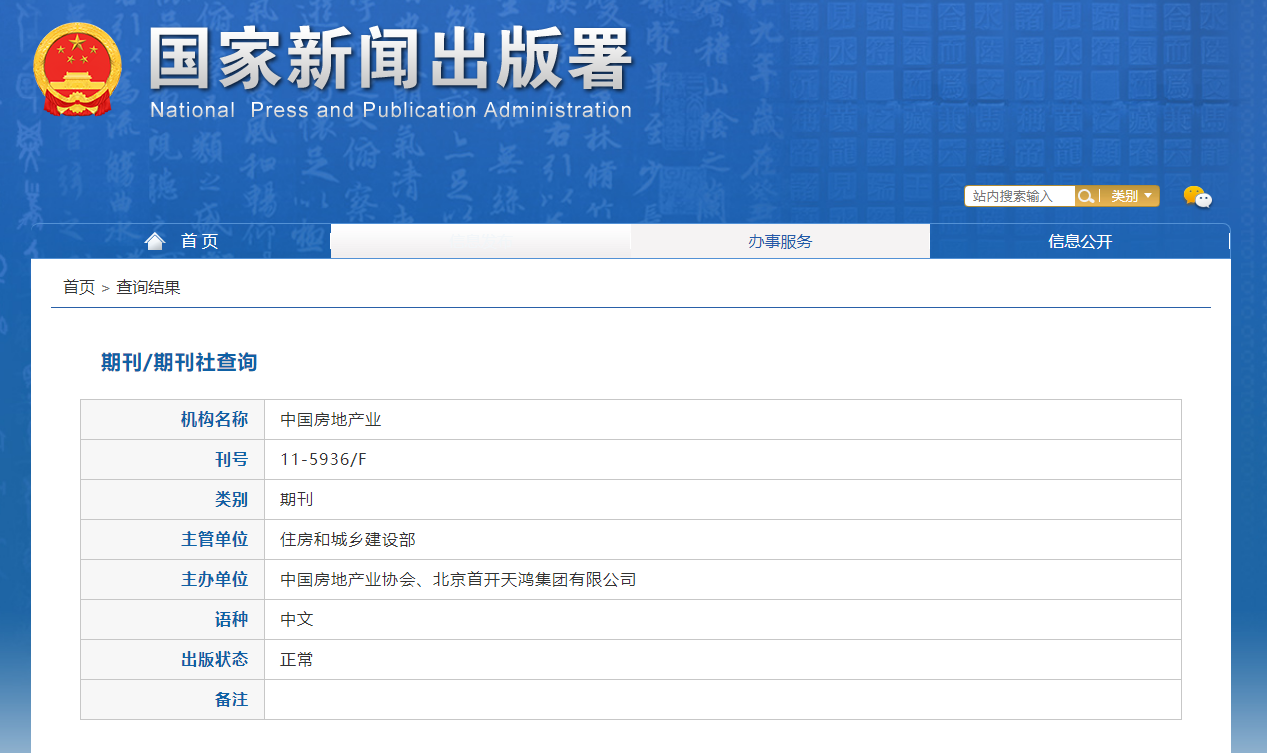Click the 查询结果 breadcrumb text

(x=148, y=288)
